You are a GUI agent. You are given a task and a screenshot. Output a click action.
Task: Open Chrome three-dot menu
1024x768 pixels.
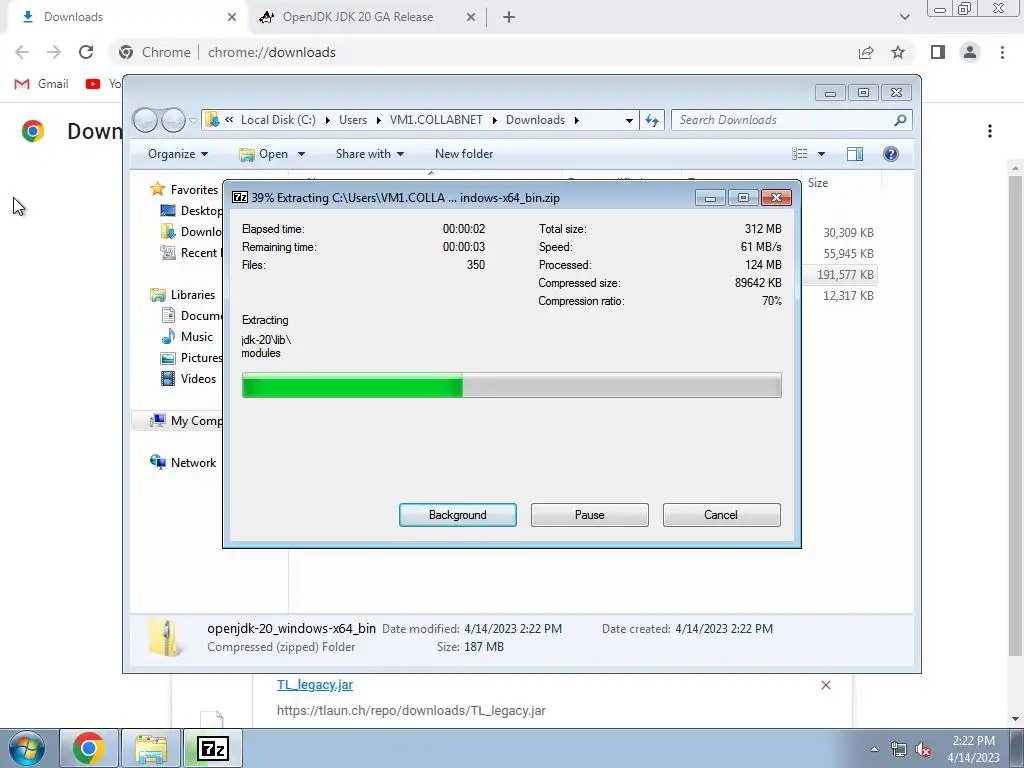point(1002,52)
